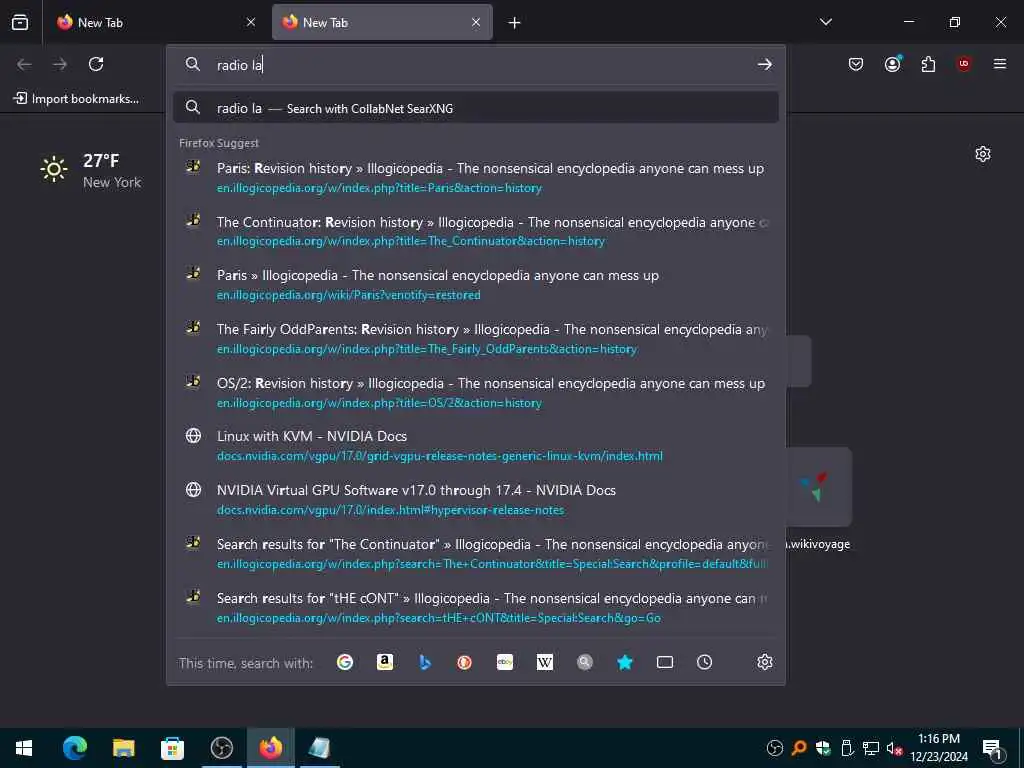Search this time with DuckDuckGo

[x=465, y=662]
